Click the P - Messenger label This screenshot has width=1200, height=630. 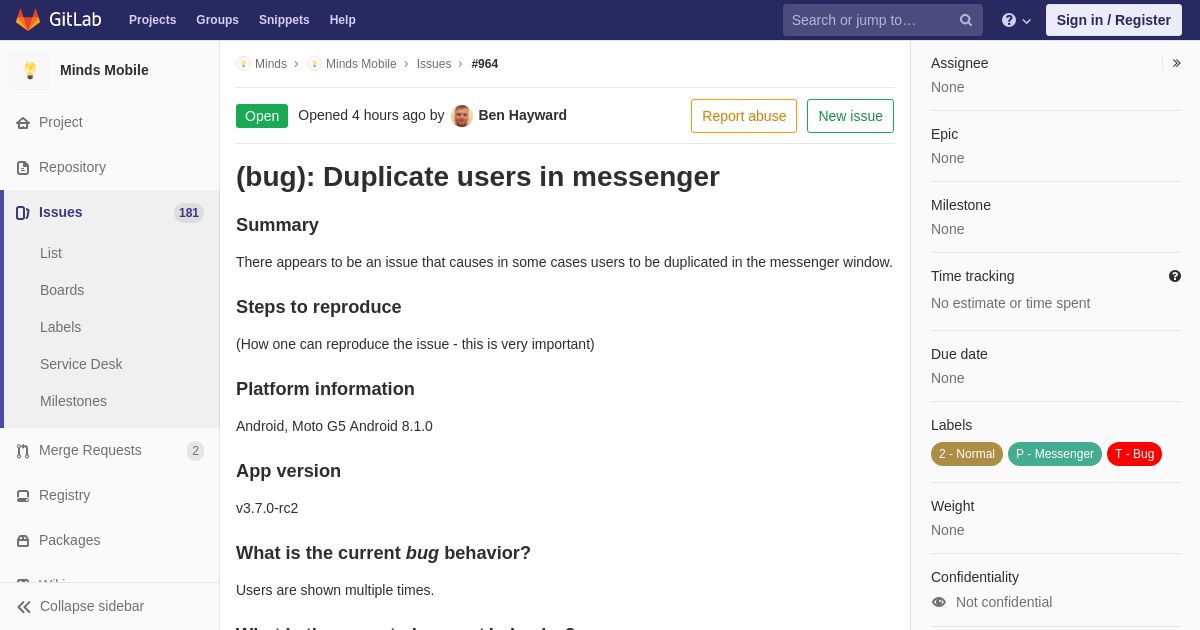(1055, 454)
